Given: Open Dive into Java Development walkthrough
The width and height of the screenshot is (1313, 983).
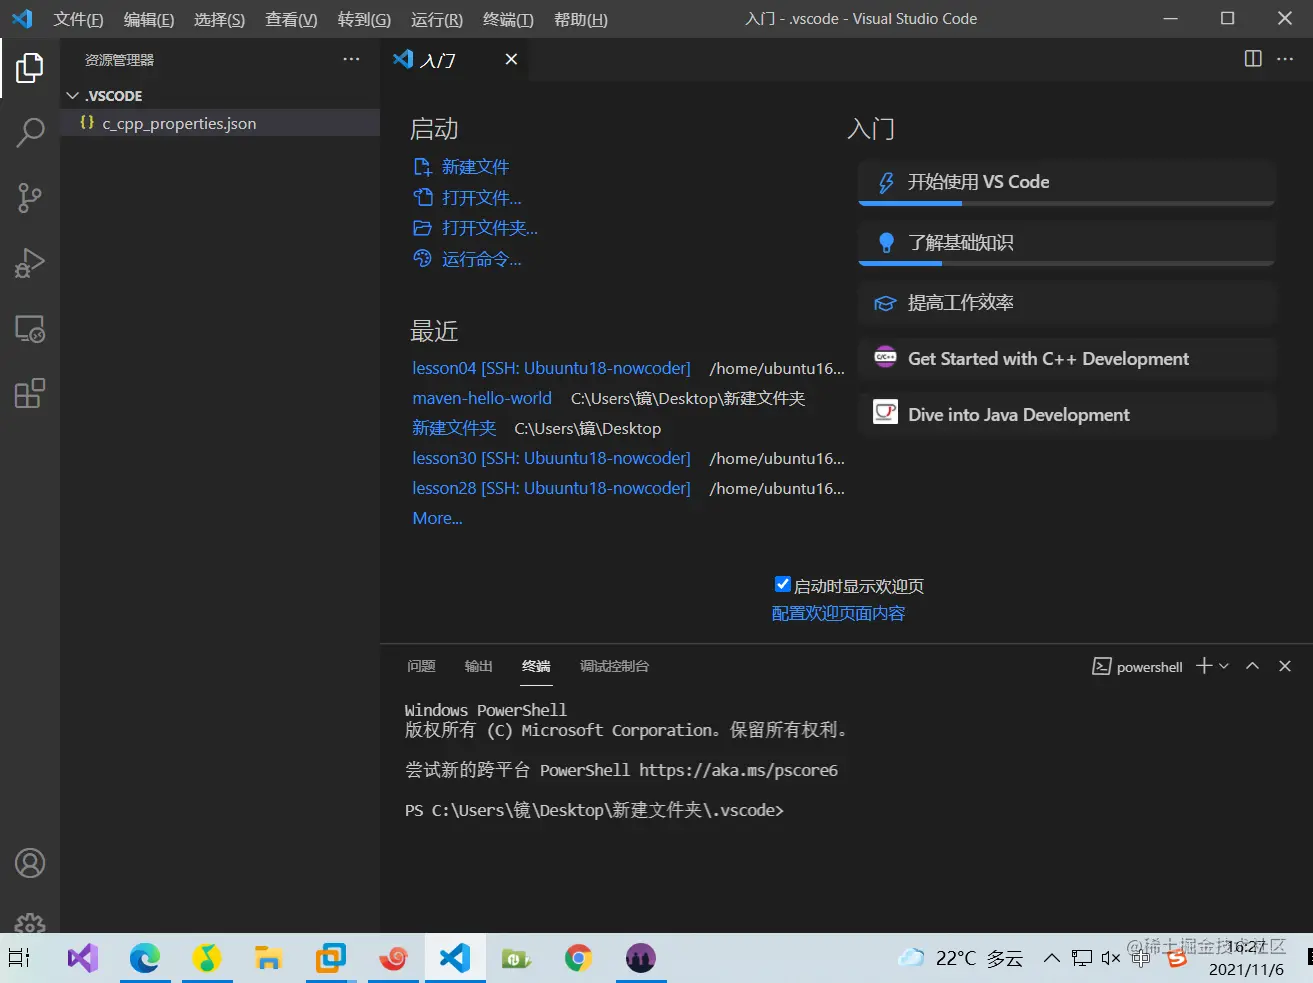Looking at the screenshot, I should click(1066, 415).
